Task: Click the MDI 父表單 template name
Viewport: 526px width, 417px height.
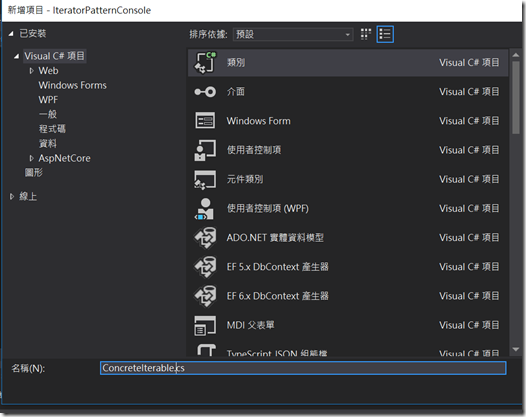Action: click(x=251, y=325)
